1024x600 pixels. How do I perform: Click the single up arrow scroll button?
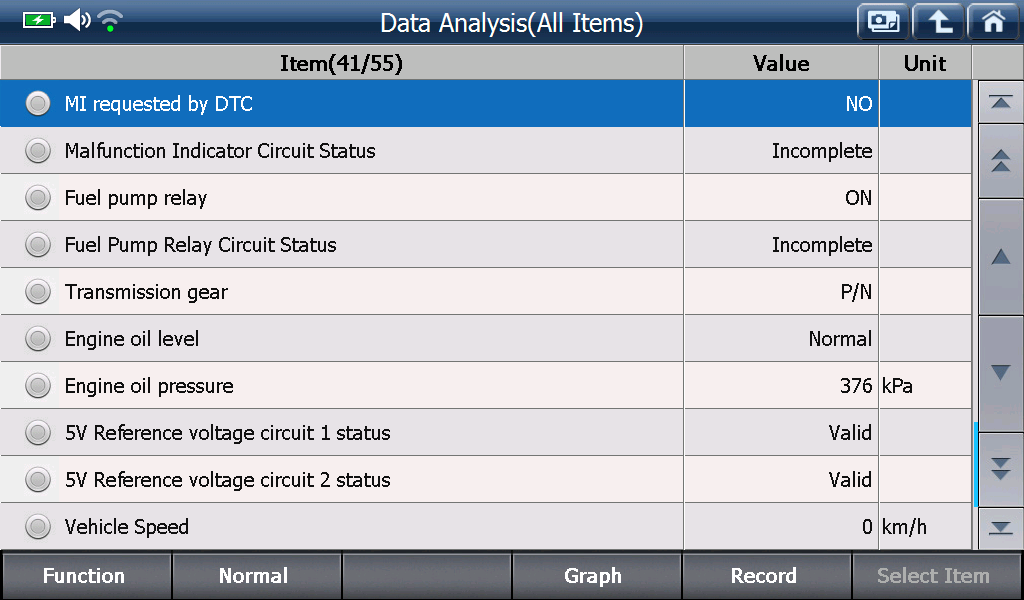pos(1000,257)
